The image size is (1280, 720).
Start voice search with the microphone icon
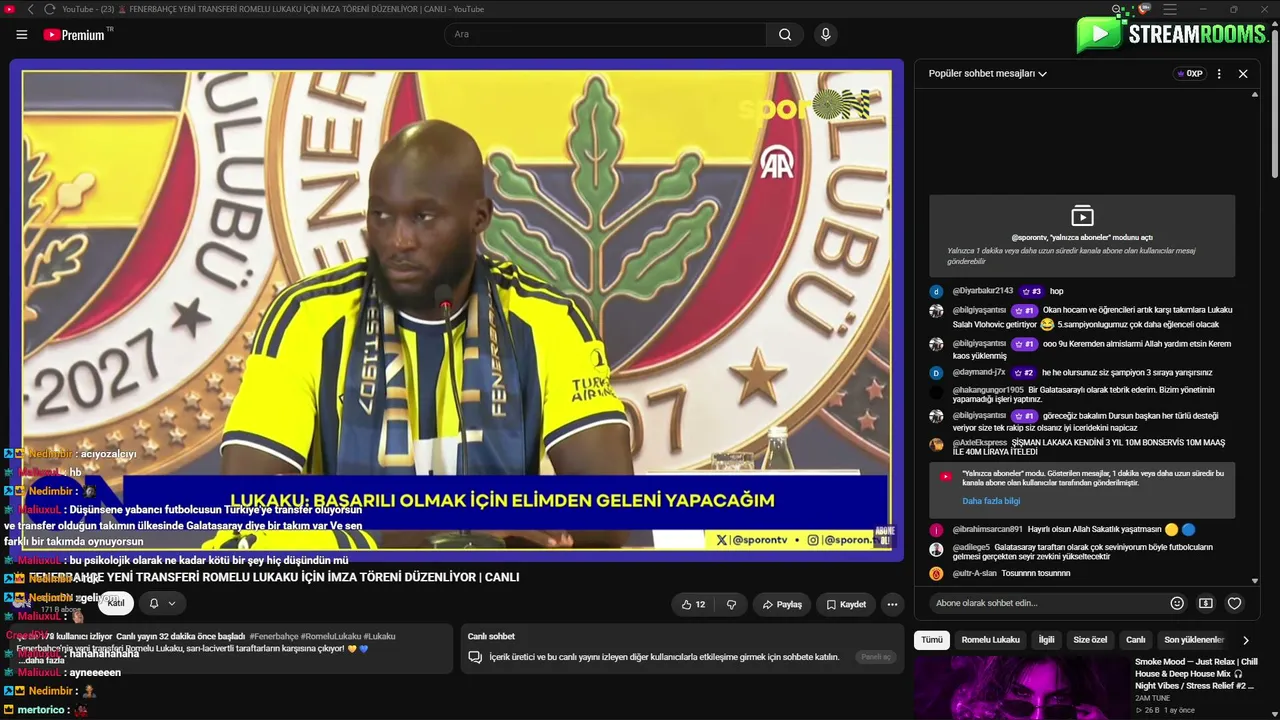tap(825, 34)
